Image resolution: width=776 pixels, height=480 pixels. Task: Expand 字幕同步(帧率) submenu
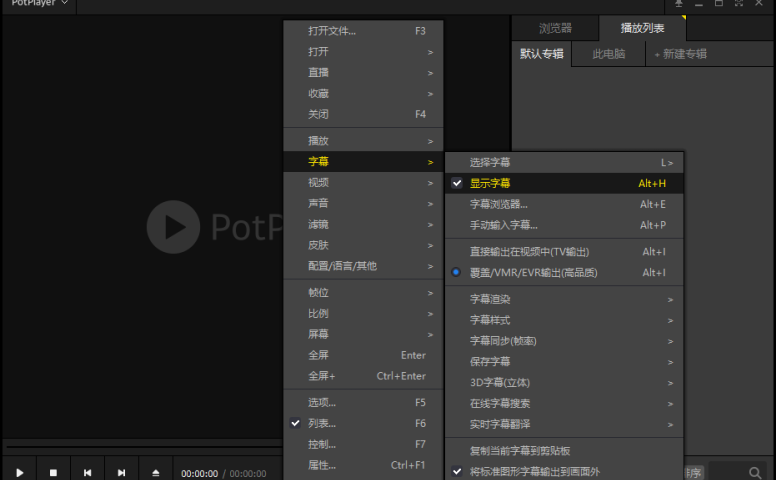[564, 340]
